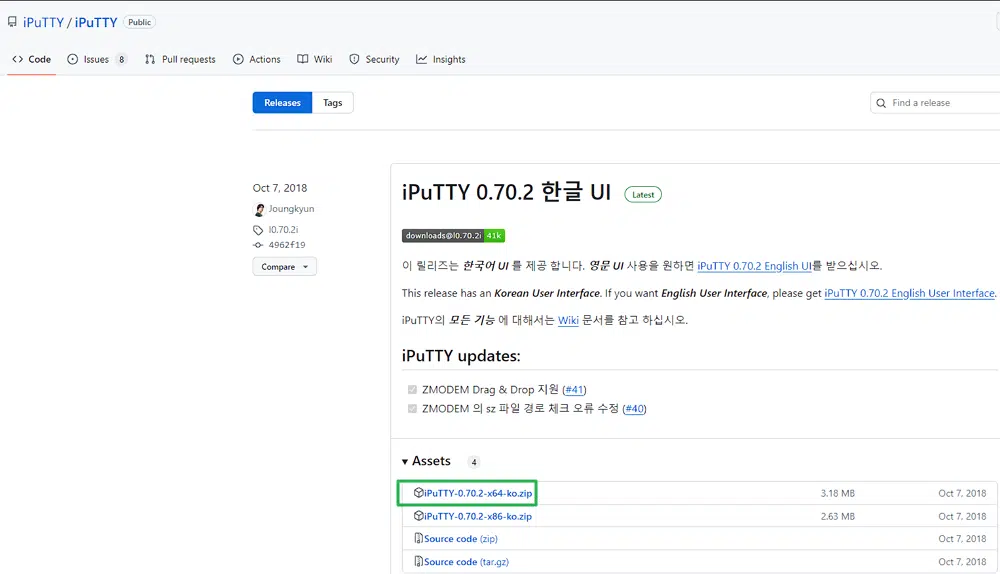This screenshot has height=574, width=1000.
Task: Focus the Find a release search field
Action: [935, 103]
